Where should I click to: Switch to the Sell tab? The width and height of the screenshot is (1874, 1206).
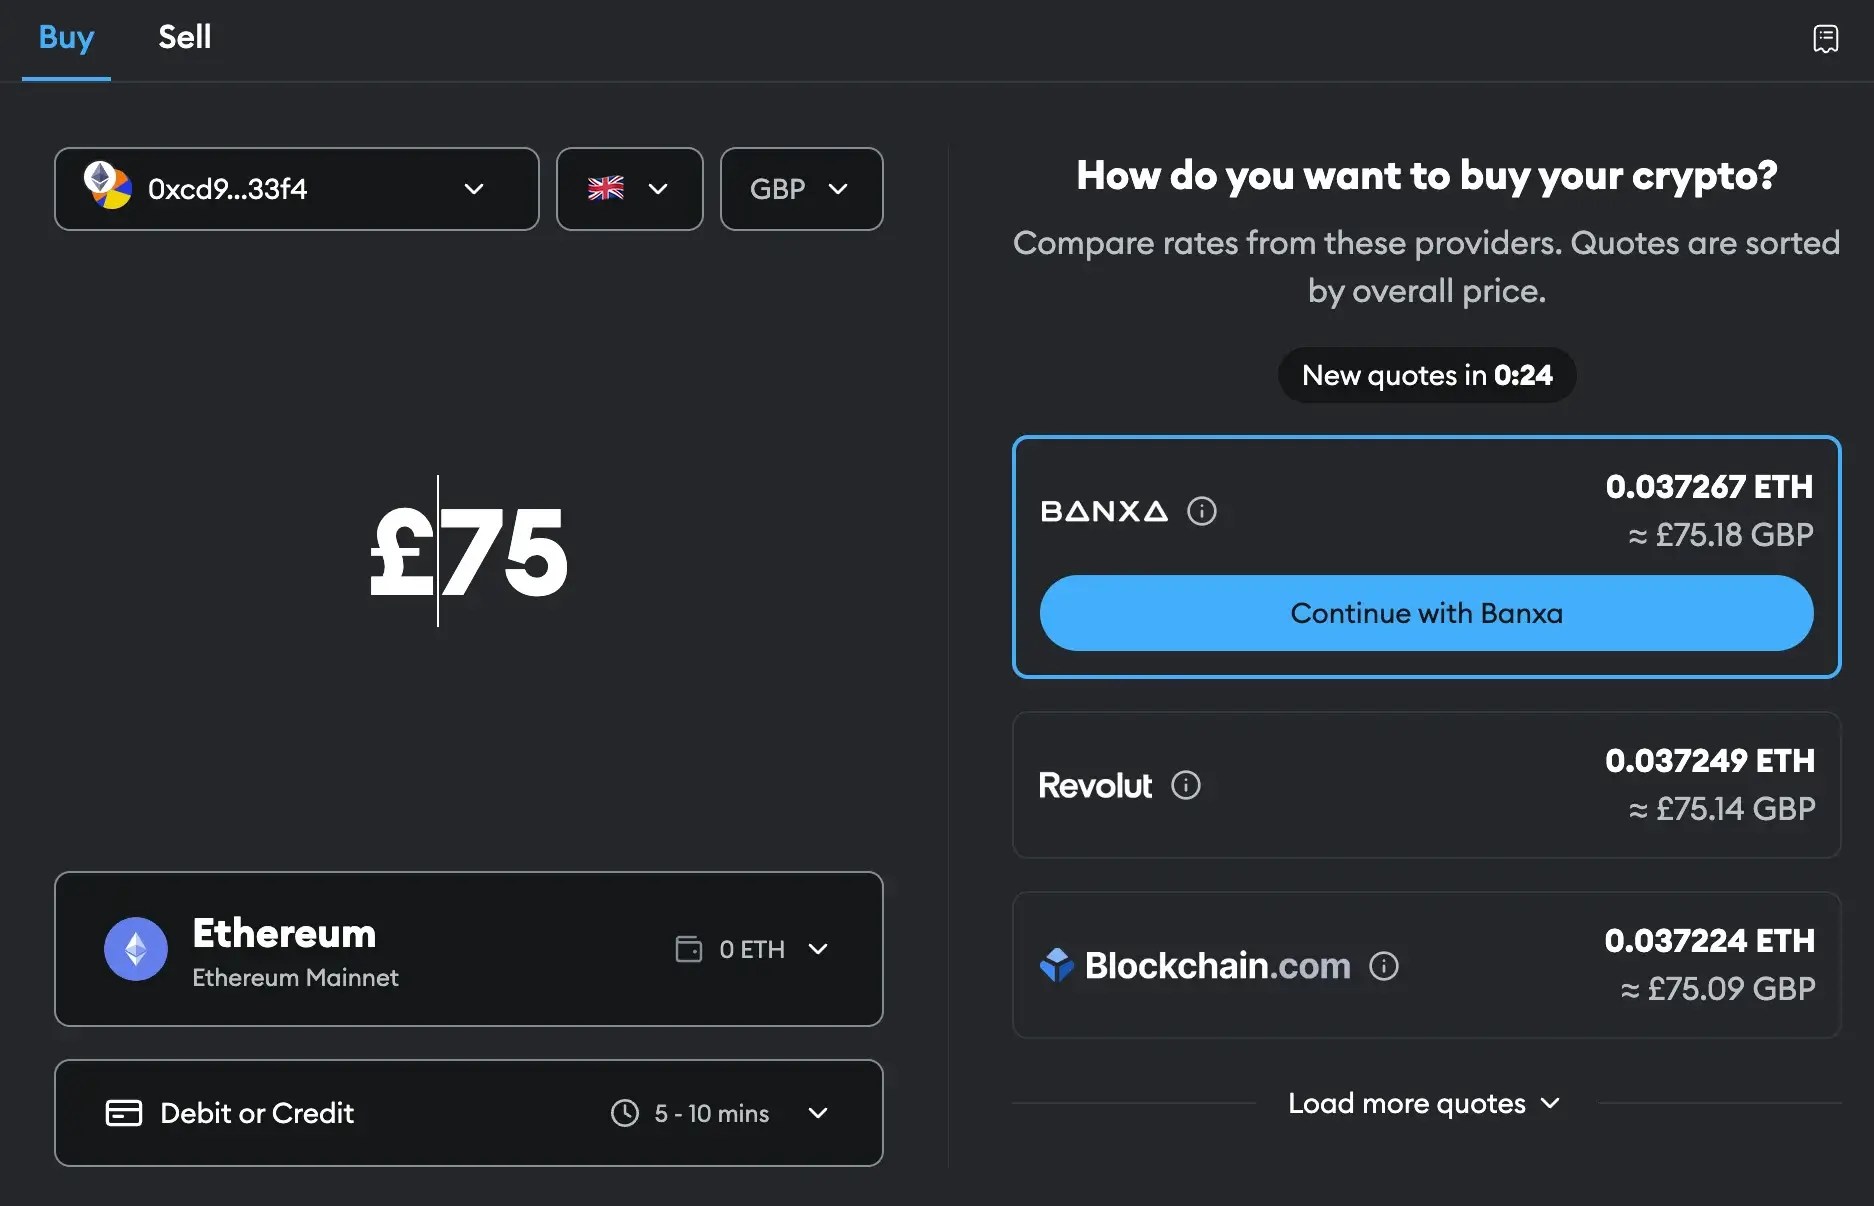click(x=184, y=38)
